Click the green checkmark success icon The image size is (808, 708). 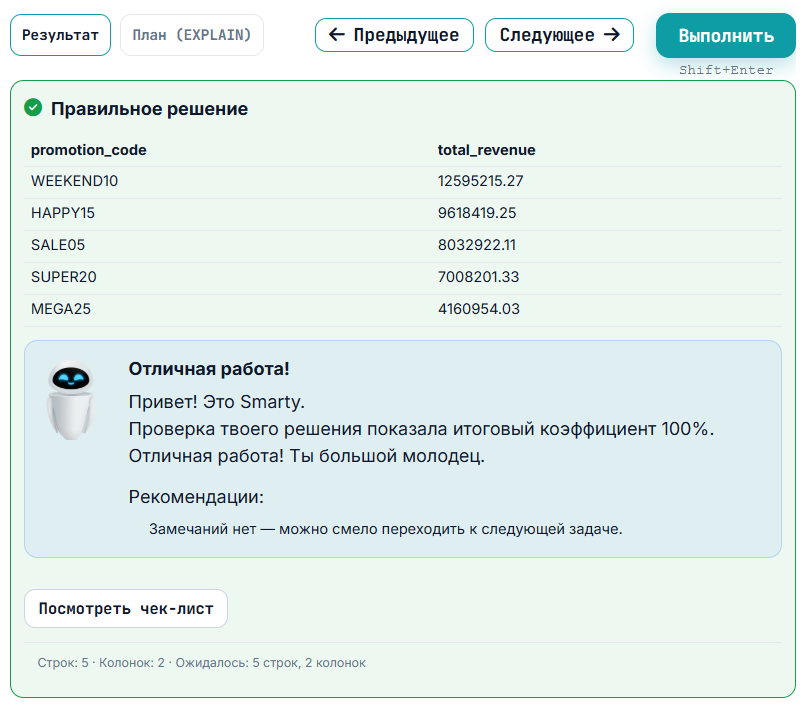click(x=32, y=108)
